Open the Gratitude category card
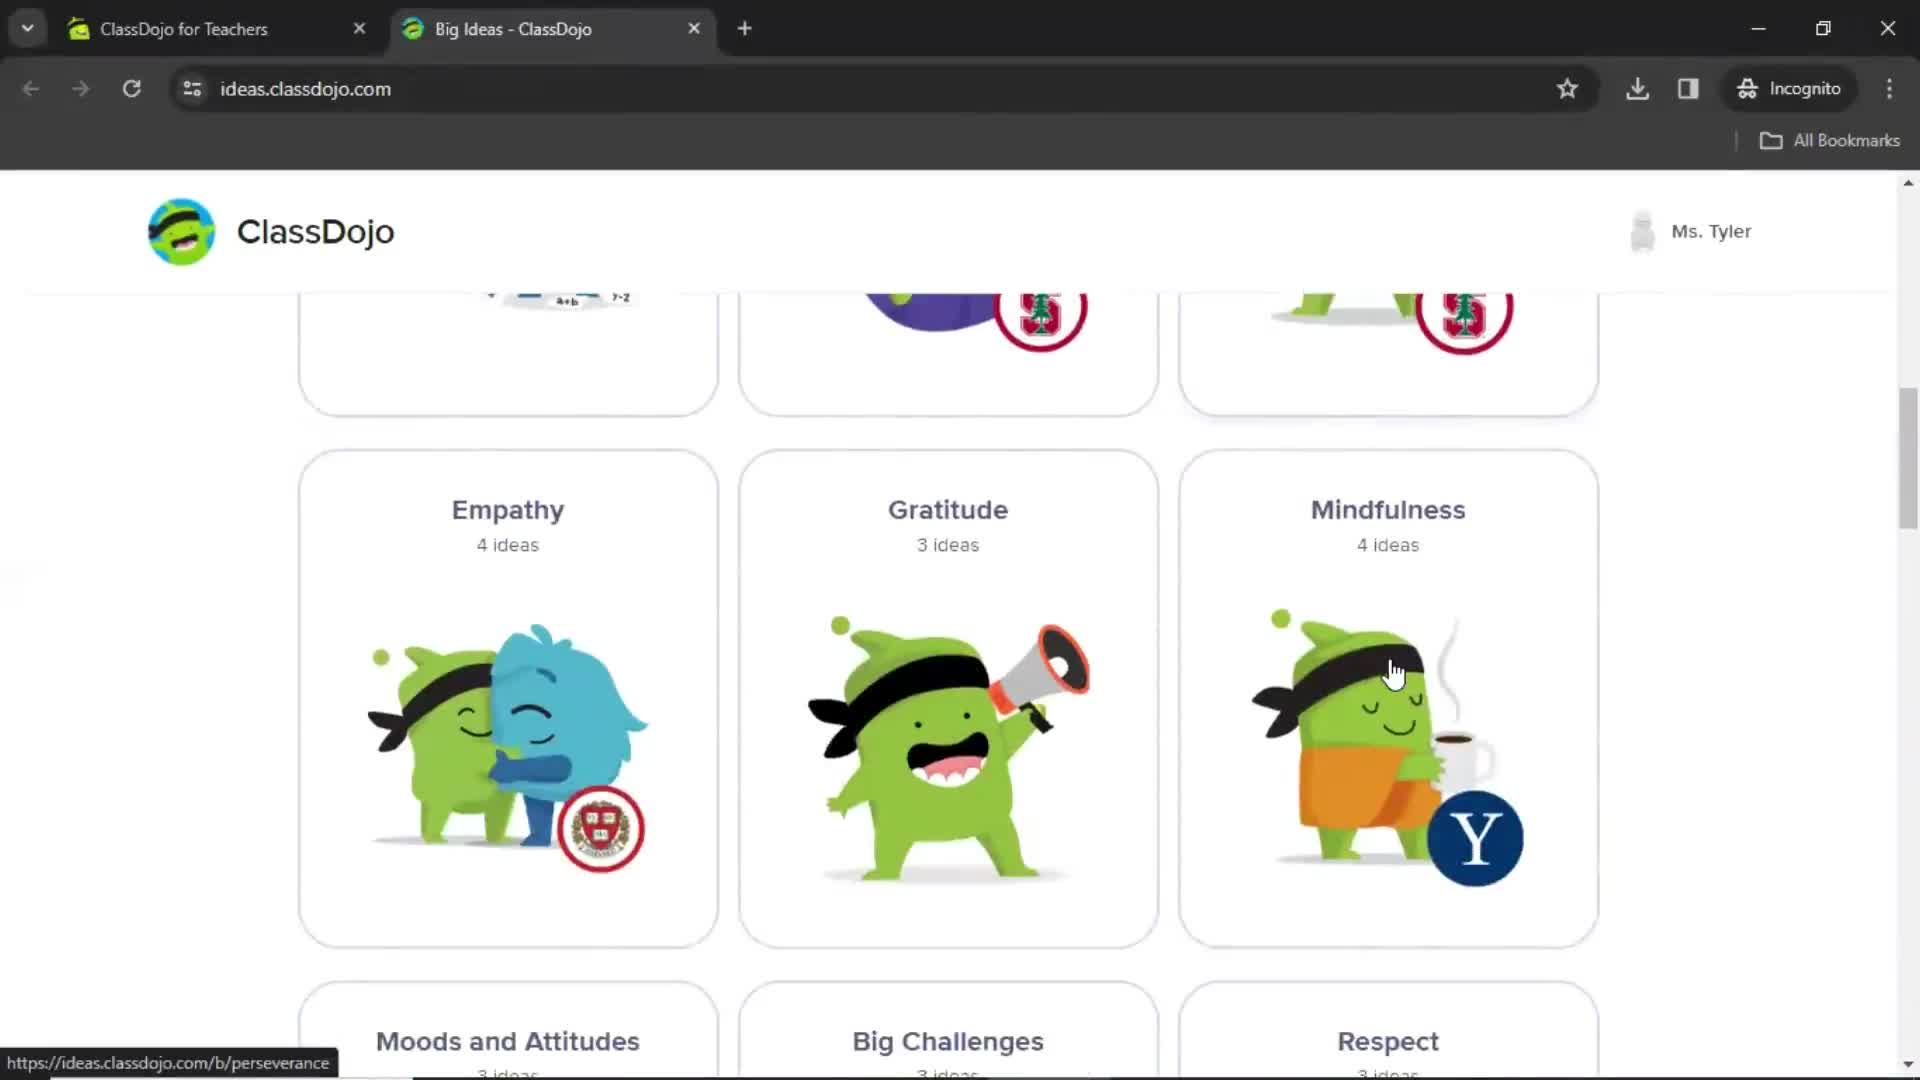This screenshot has width=1920, height=1080. [x=948, y=699]
